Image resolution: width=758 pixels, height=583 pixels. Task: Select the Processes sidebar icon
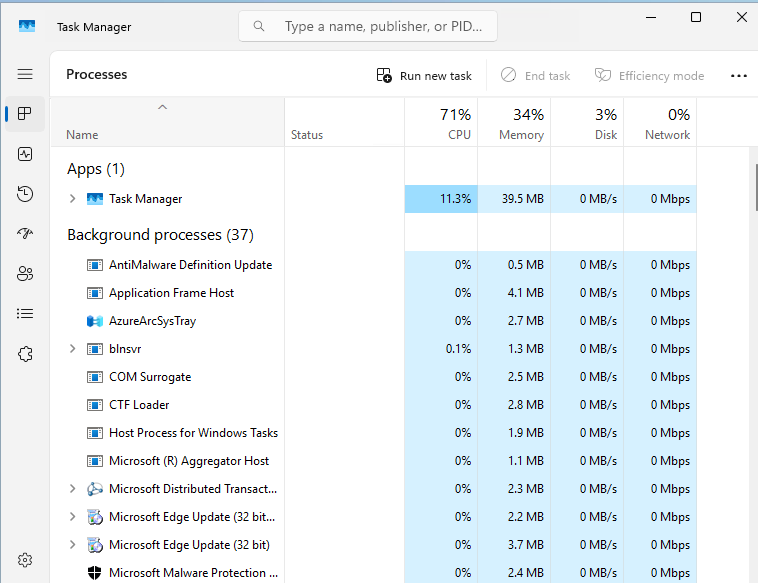tap(25, 114)
